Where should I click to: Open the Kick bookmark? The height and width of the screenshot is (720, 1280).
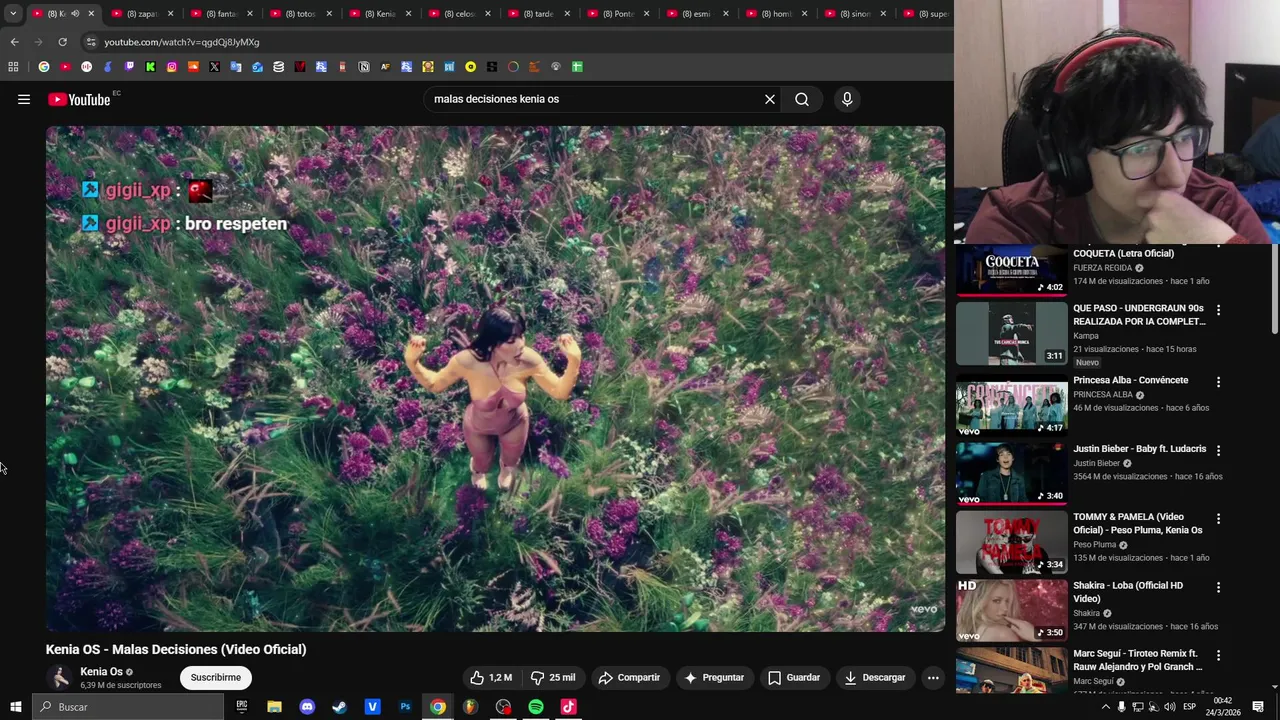pyautogui.click(x=150, y=67)
